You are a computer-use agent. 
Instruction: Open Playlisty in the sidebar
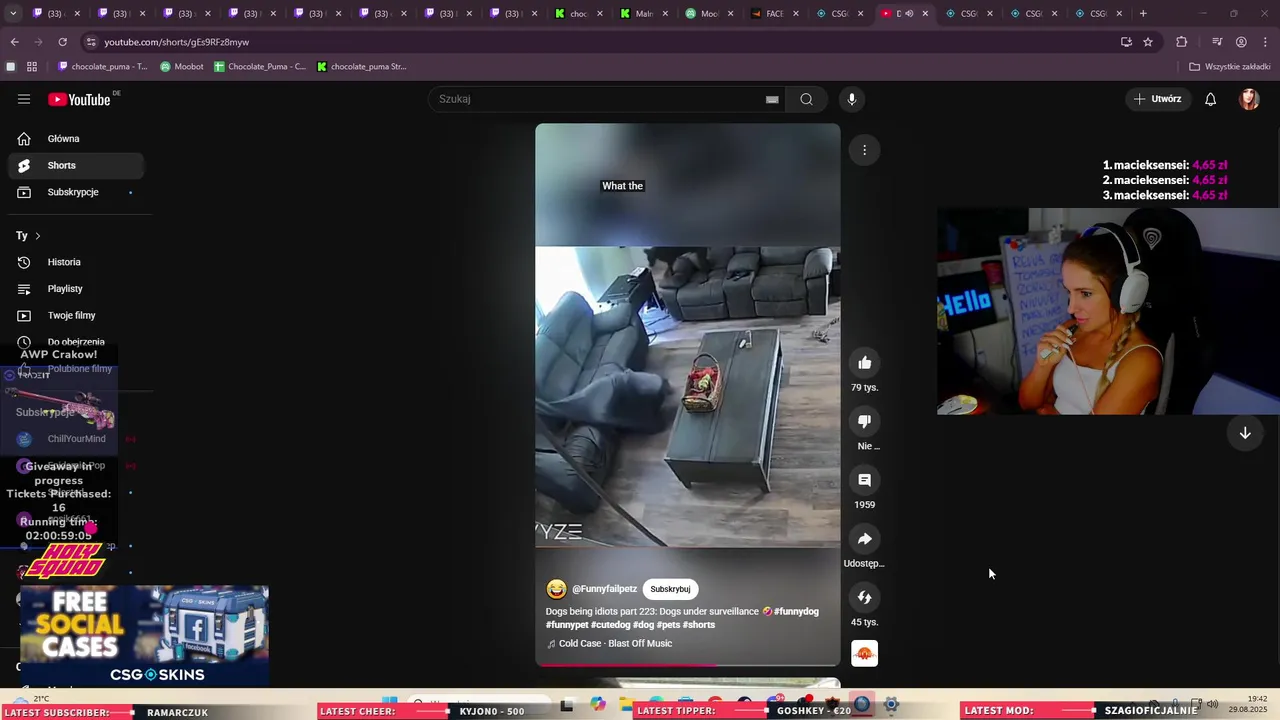click(x=76, y=289)
